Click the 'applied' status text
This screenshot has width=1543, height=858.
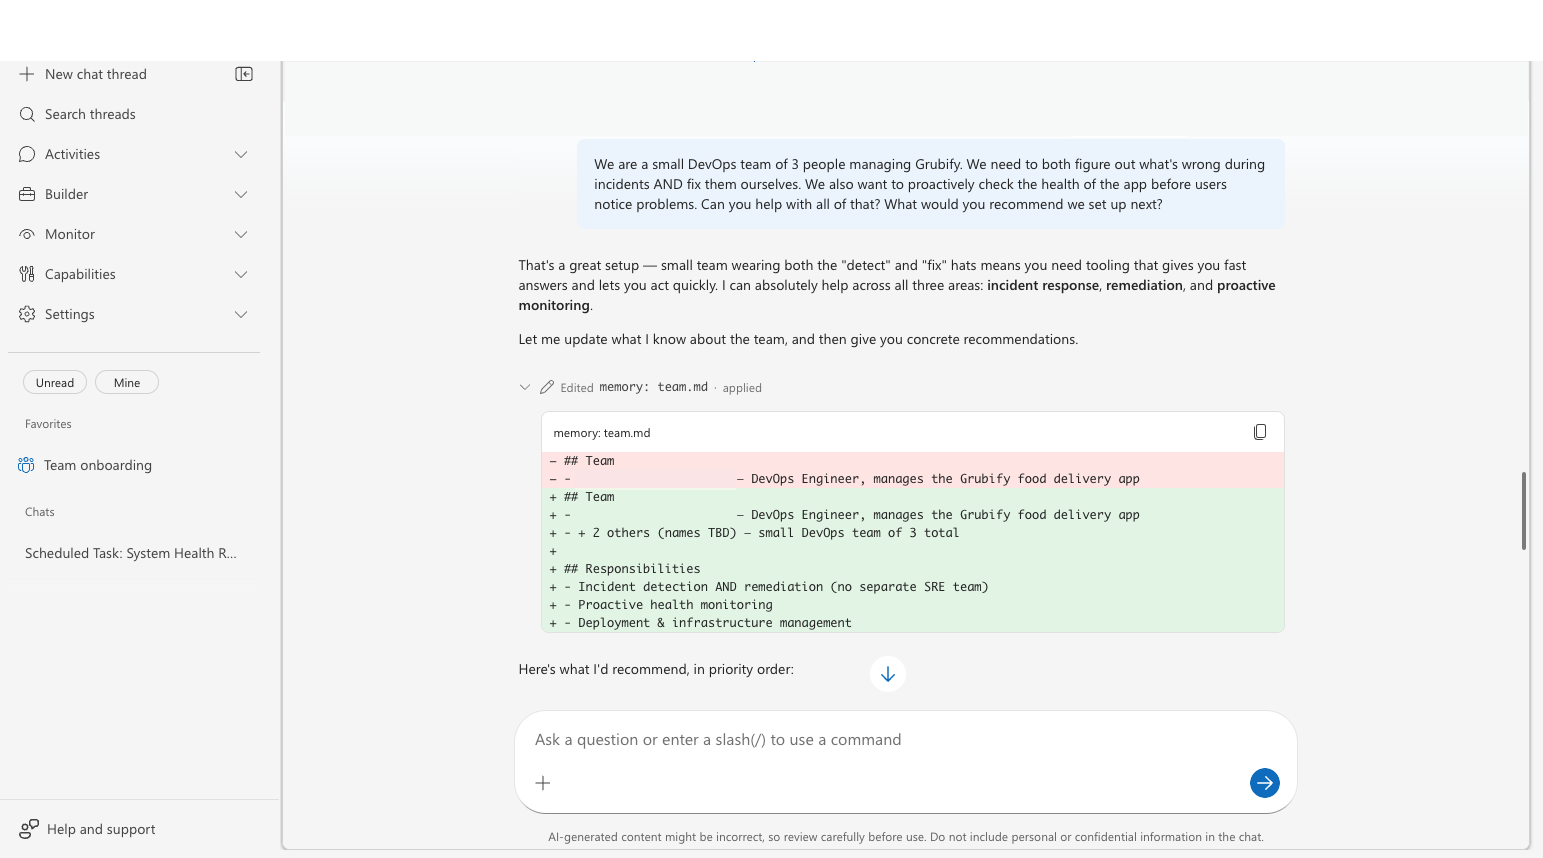coord(742,388)
